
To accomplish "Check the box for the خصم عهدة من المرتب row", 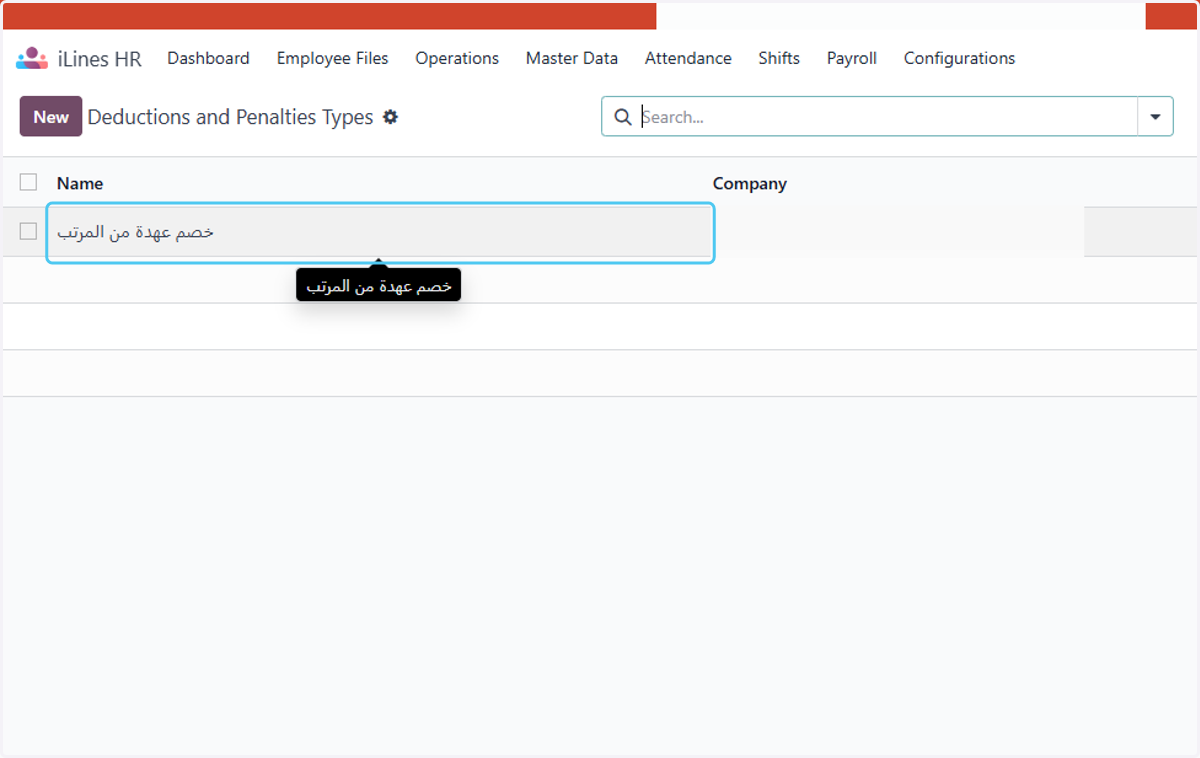I will 29,231.
